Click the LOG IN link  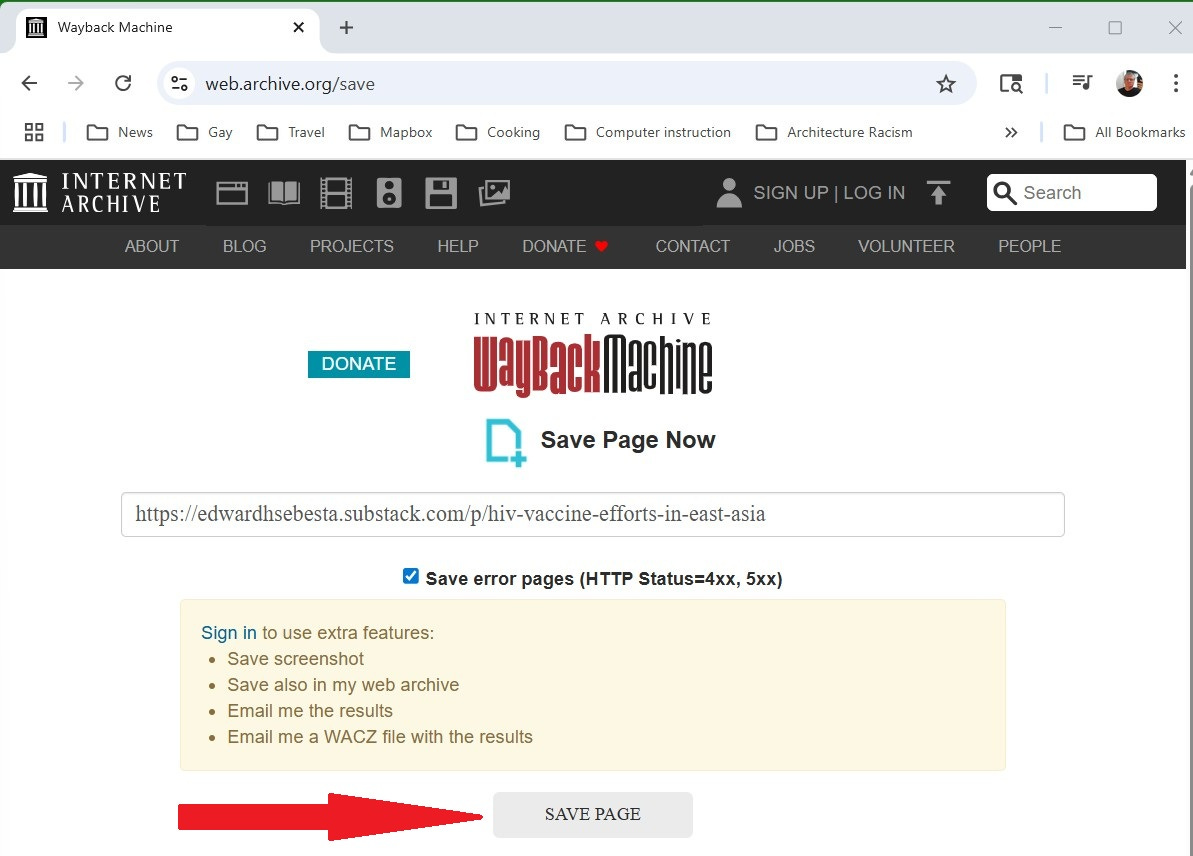874,193
